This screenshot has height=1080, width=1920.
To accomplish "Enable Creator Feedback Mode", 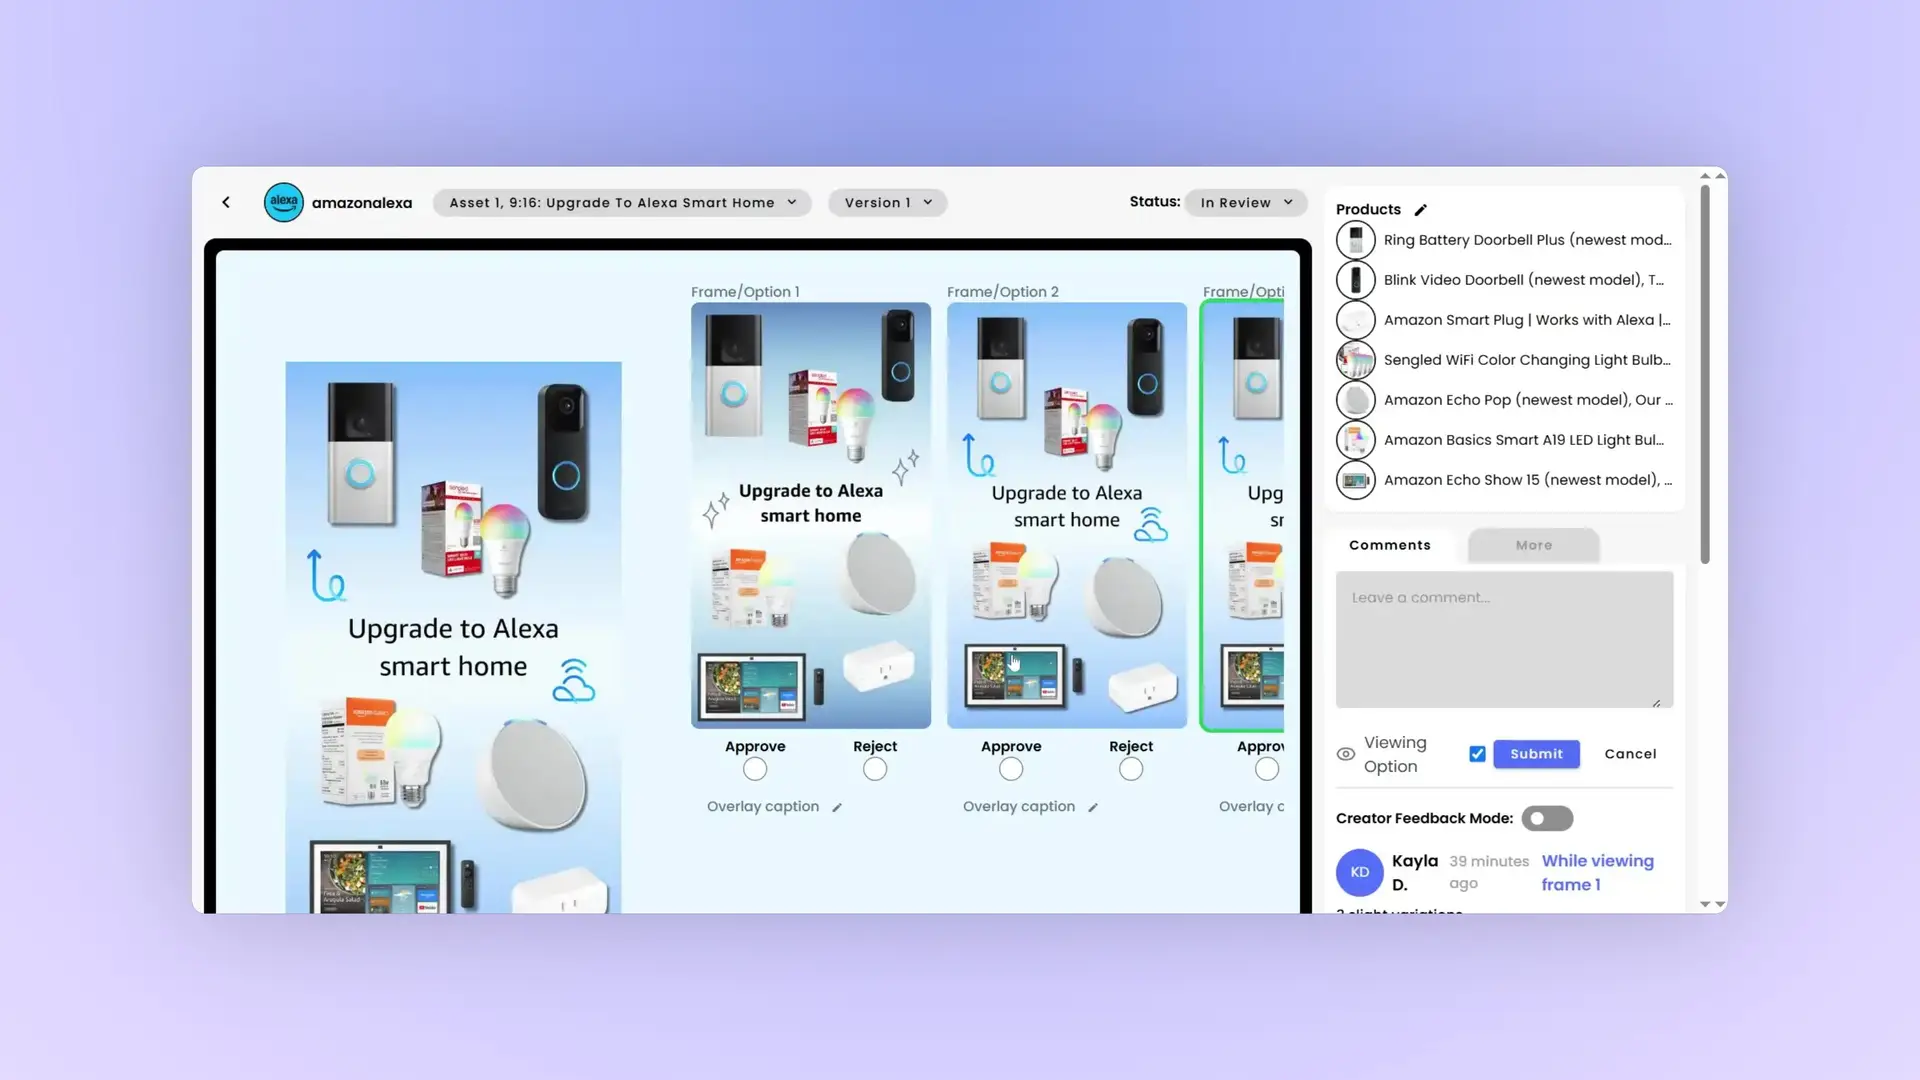I will click(x=1547, y=818).
